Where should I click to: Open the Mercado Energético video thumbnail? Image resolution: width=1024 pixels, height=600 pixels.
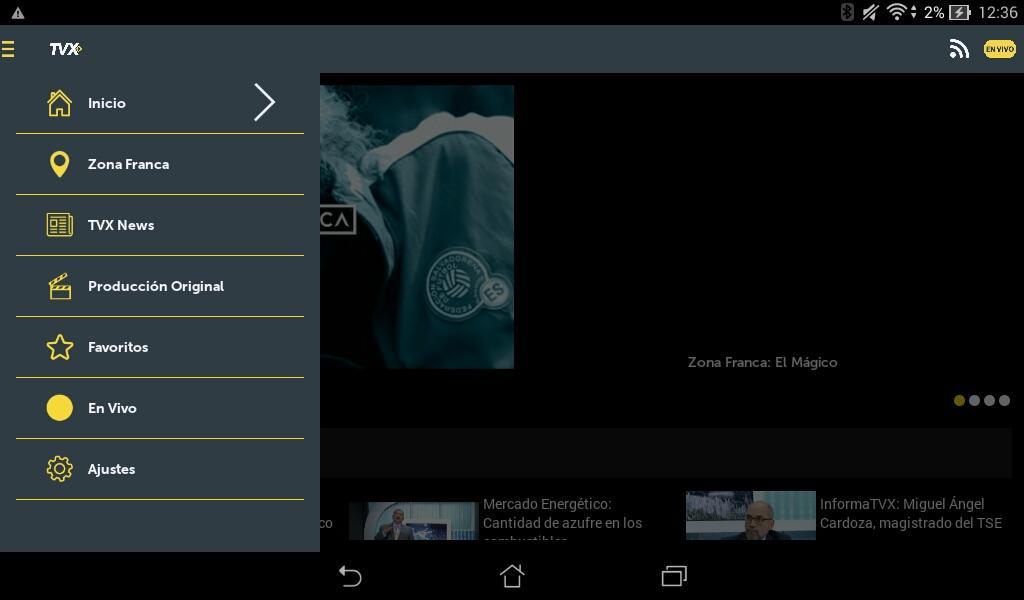click(x=413, y=521)
